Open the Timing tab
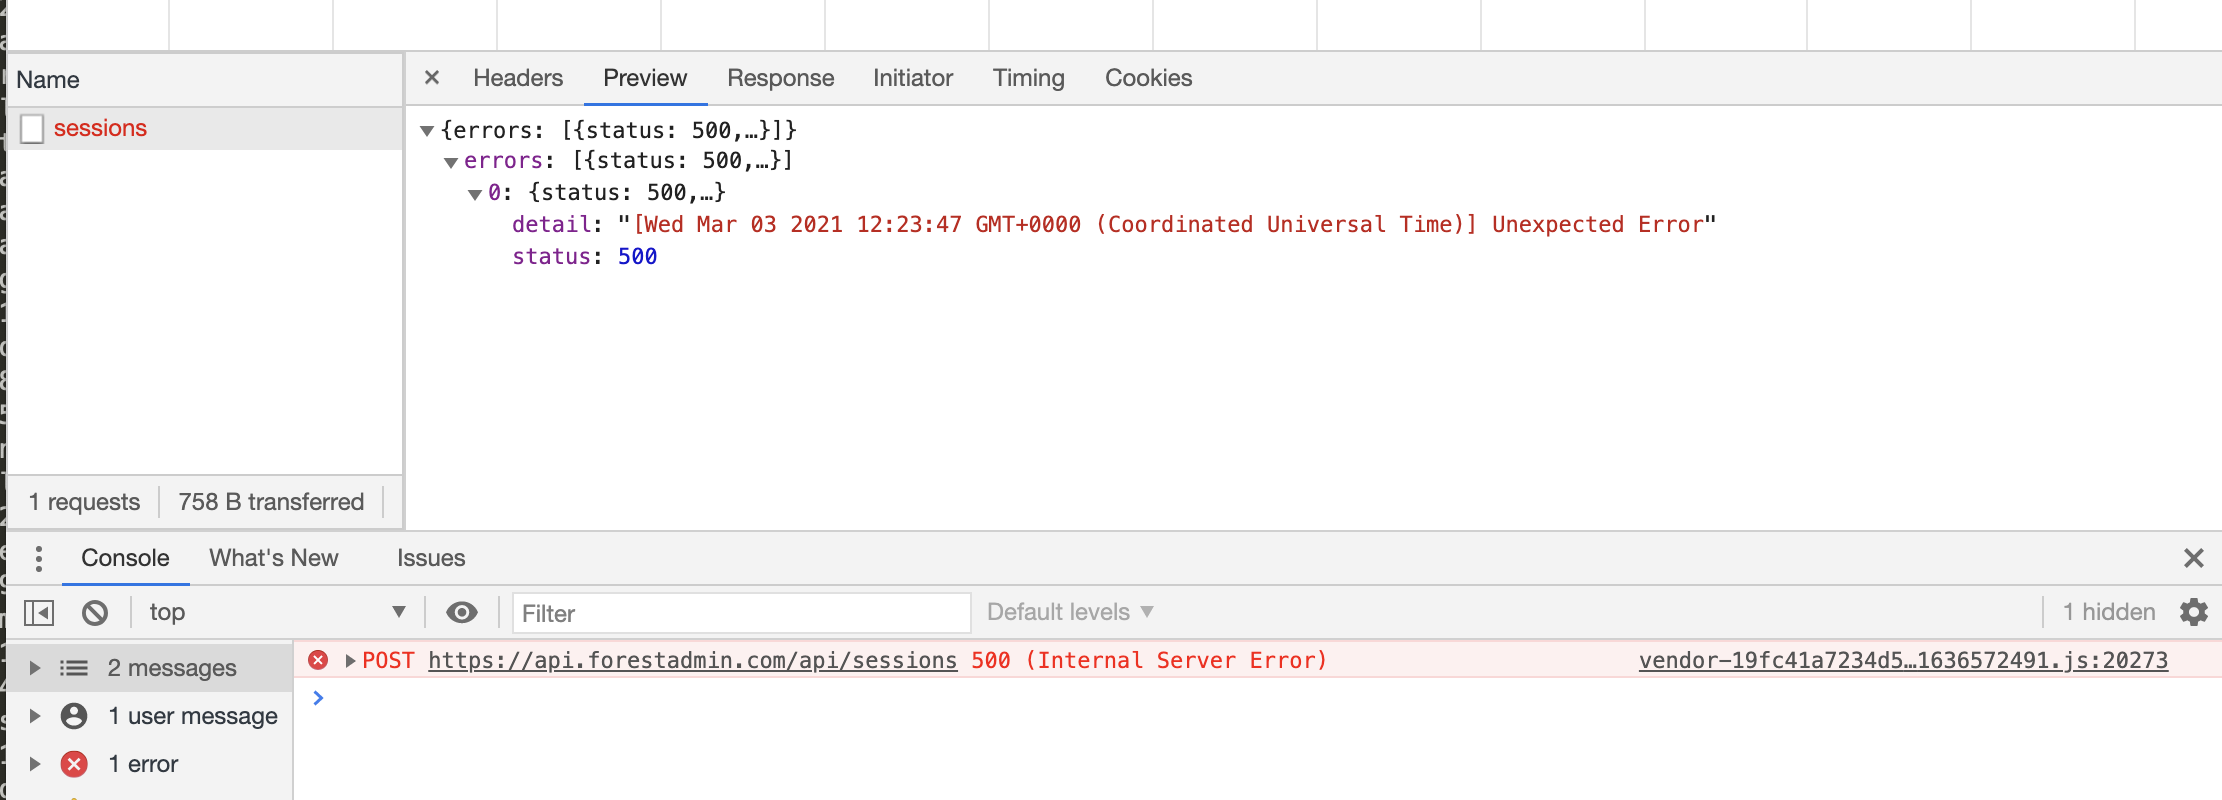Screen dimensions: 2222x800 point(1028,78)
